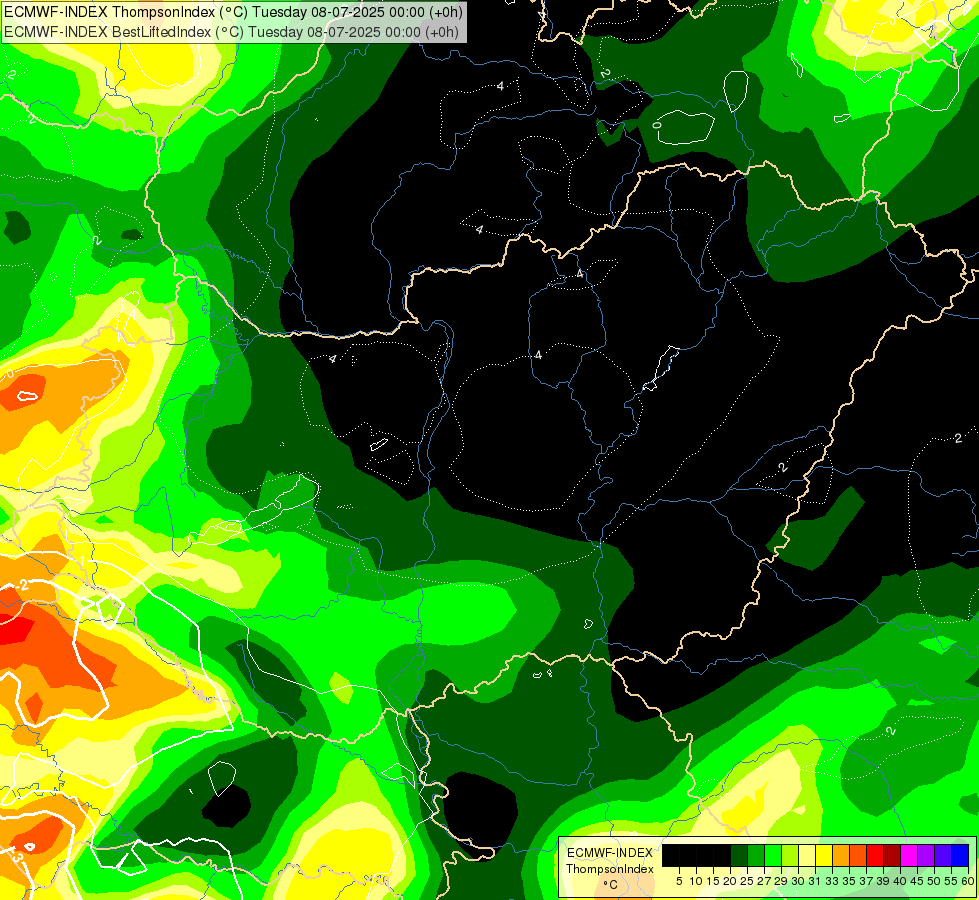The width and height of the screenshot is (979, 900).
Task: Click the BestLiftedIndex title line at top
Action: point(232,31)
